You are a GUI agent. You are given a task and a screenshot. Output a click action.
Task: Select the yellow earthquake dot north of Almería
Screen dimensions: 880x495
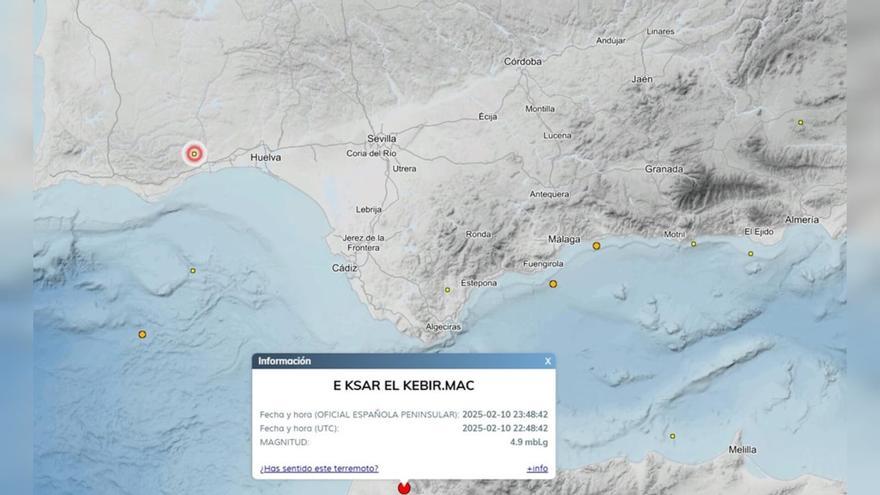tap(801, 122)
